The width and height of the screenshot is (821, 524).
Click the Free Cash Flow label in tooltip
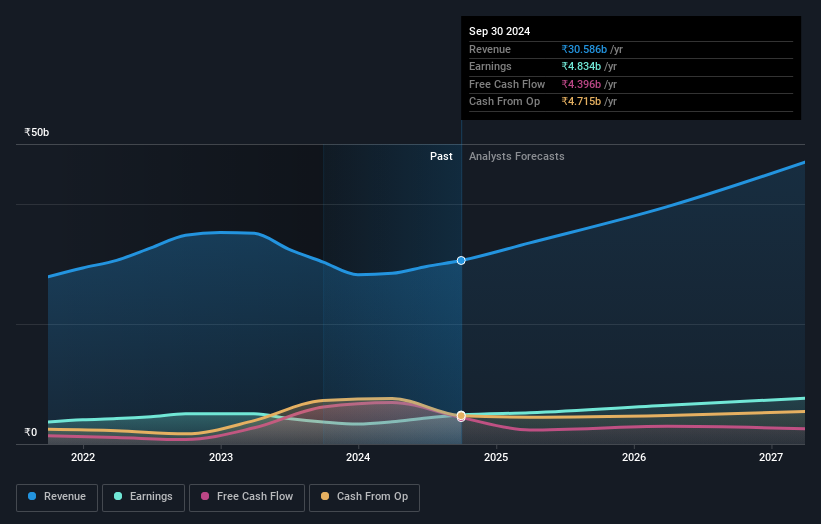click(x=507, y=84)
